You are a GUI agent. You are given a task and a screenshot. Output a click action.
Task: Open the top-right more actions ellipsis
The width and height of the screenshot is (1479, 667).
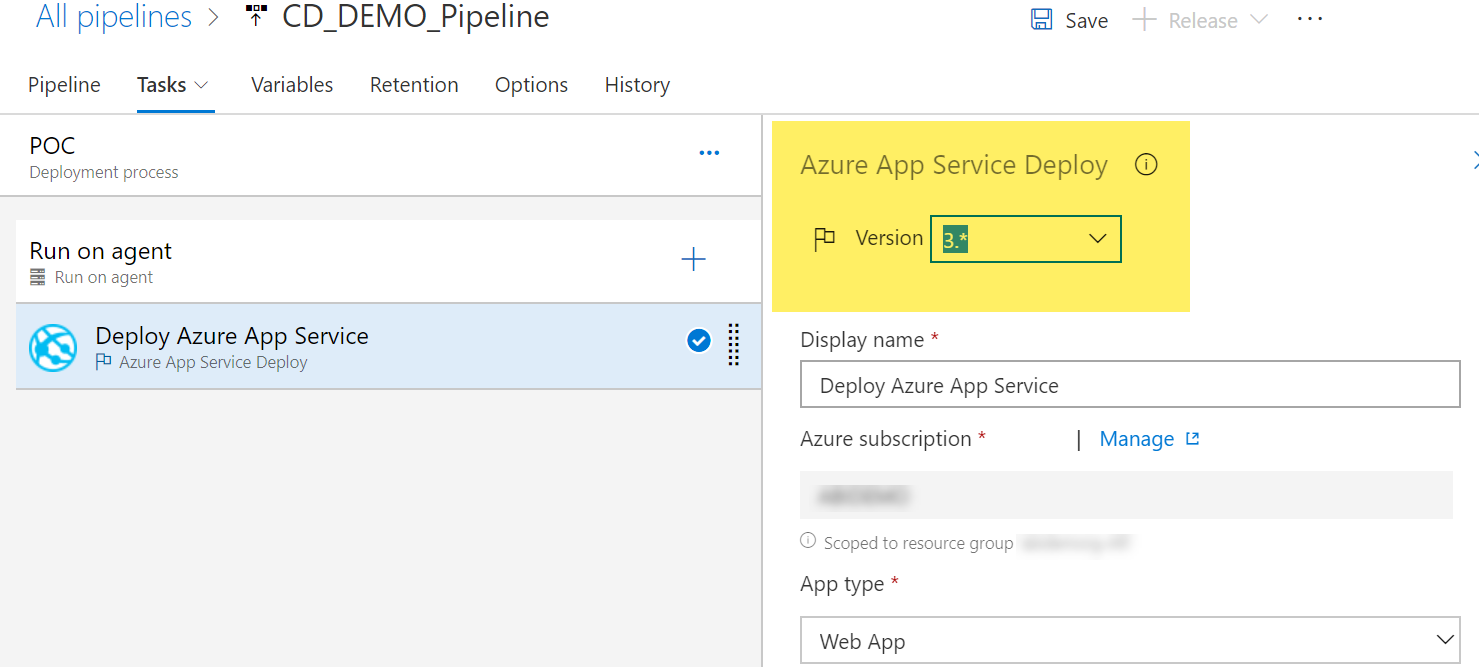[1310, 19]
